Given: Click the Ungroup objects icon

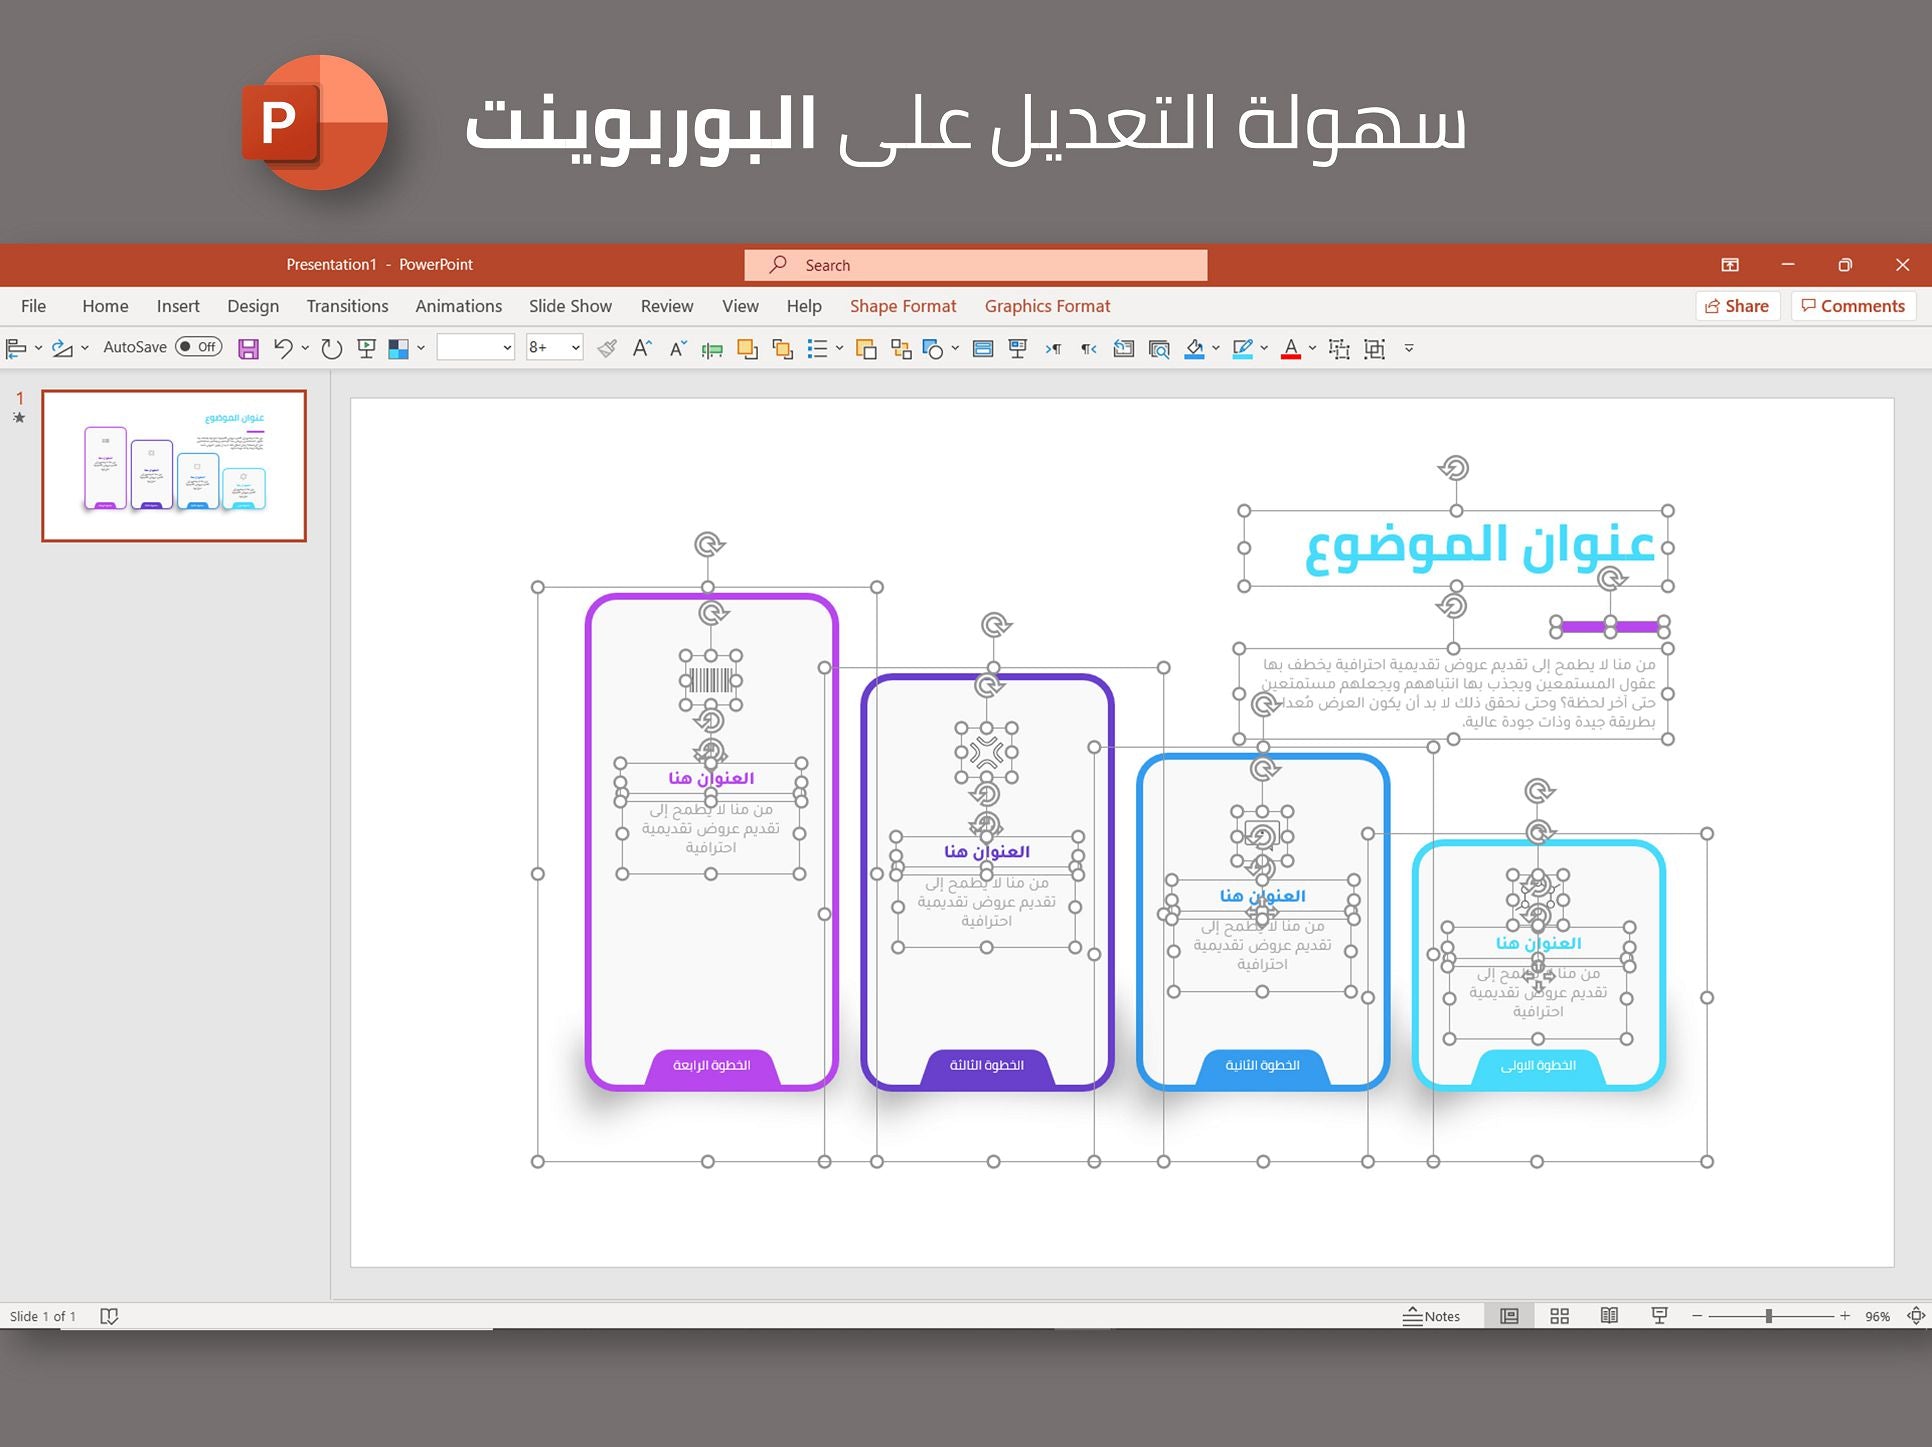Looking at the screenshot, I should coord(1339,348).
